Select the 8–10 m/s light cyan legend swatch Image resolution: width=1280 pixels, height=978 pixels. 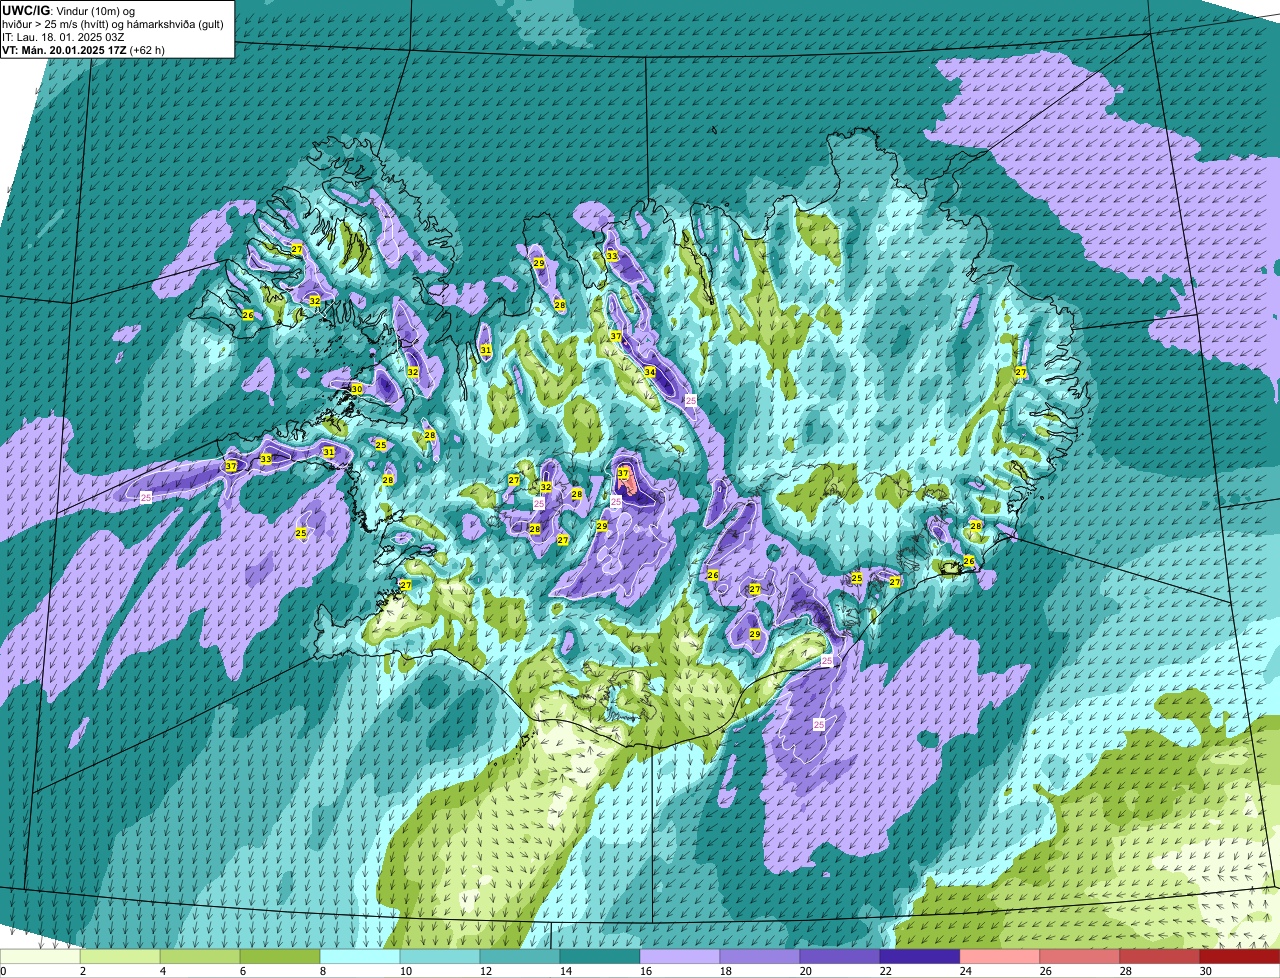tap(360, 956)
